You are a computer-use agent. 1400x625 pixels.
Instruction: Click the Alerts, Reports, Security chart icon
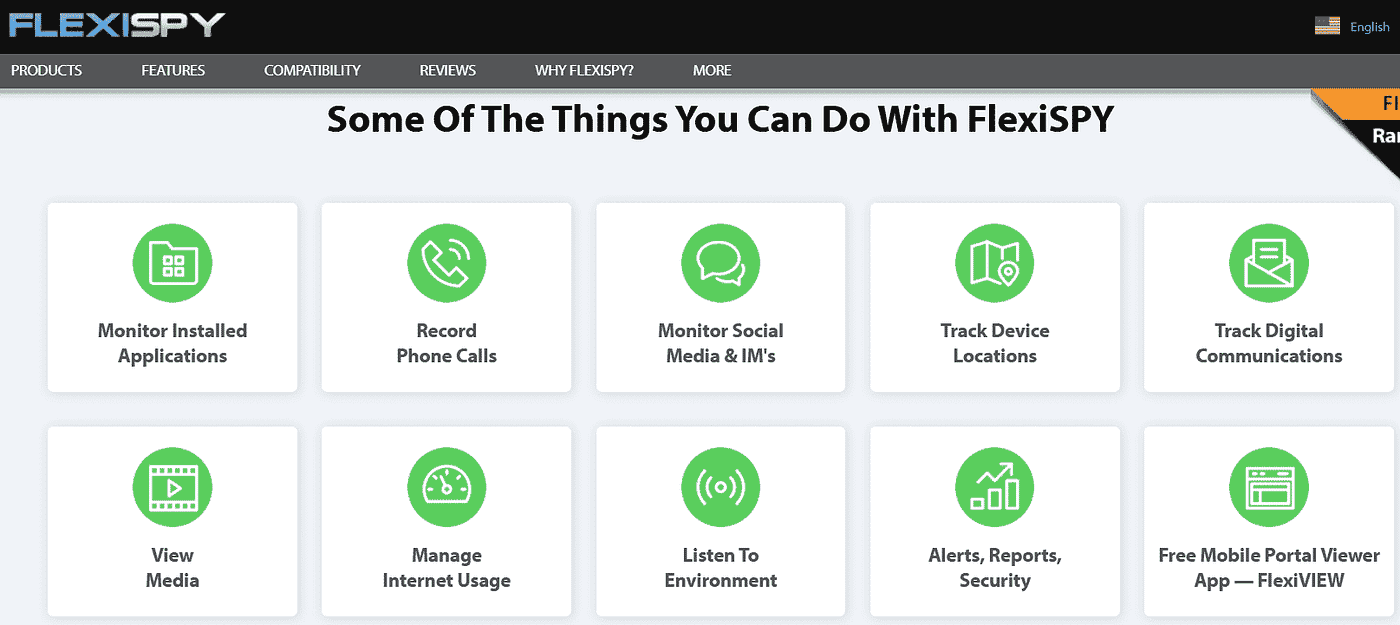pyautogui.click(x=995, y=488)
